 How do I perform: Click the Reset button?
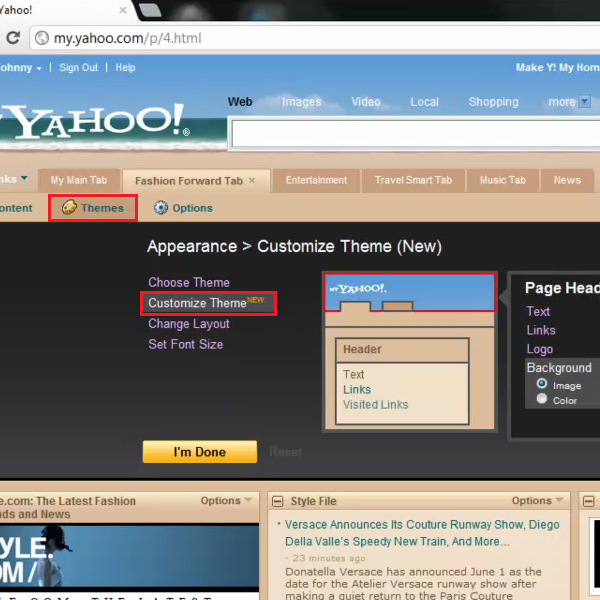(285, 452)
